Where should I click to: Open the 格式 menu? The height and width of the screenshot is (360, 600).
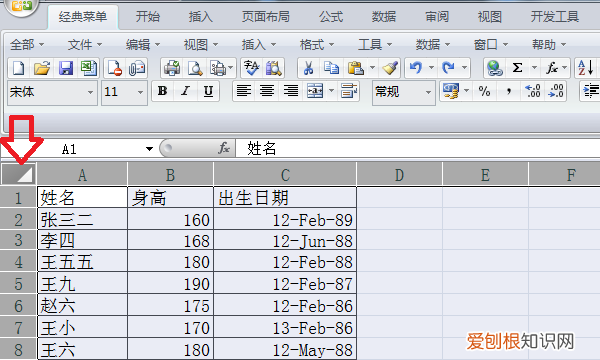[x=317, y=45]
